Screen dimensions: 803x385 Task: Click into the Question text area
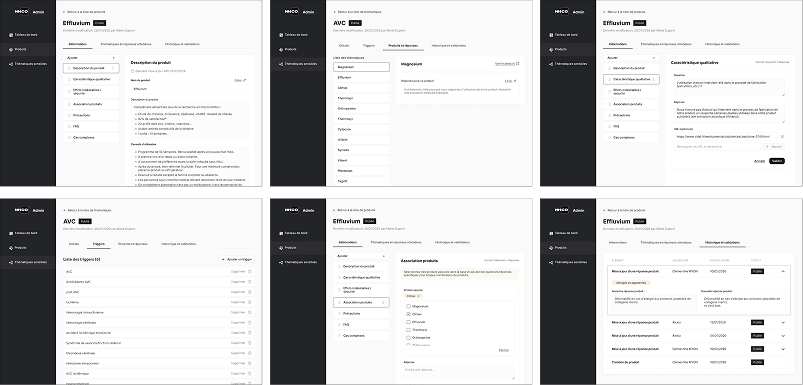click(729, 87)
